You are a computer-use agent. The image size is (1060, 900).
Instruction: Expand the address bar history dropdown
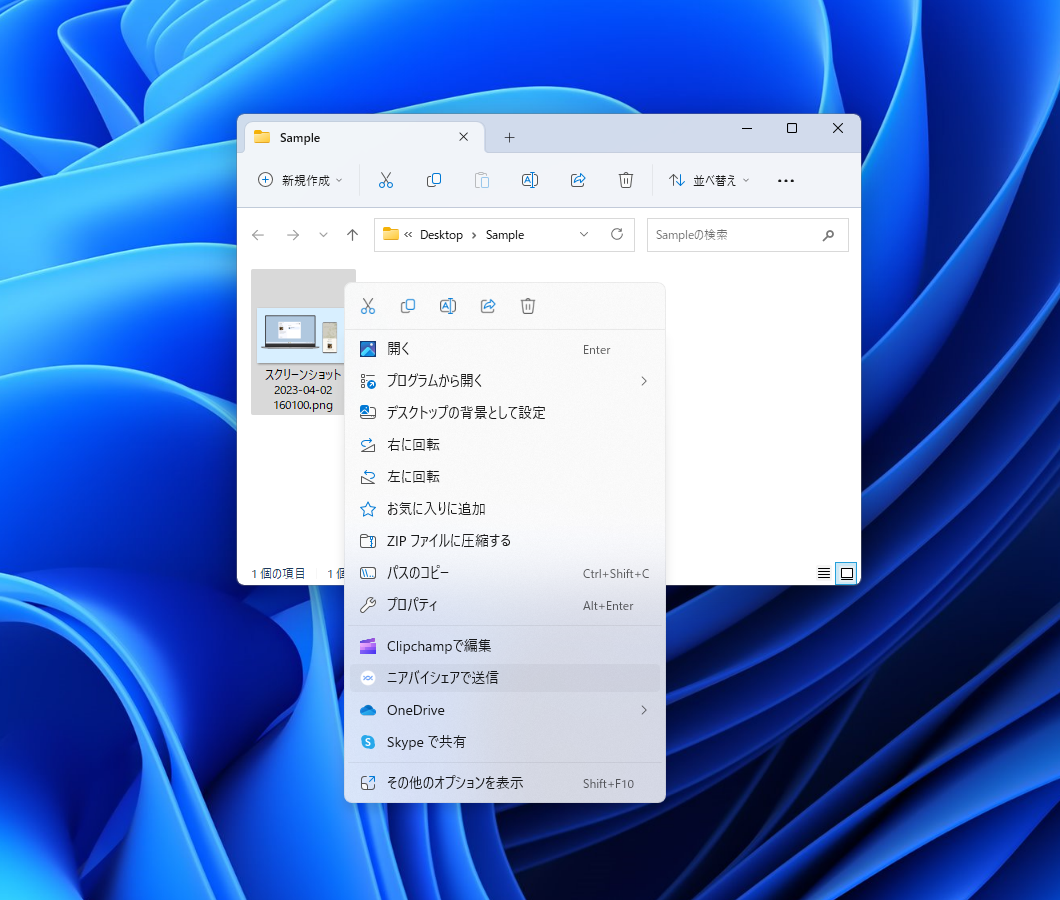click(584, 234)
